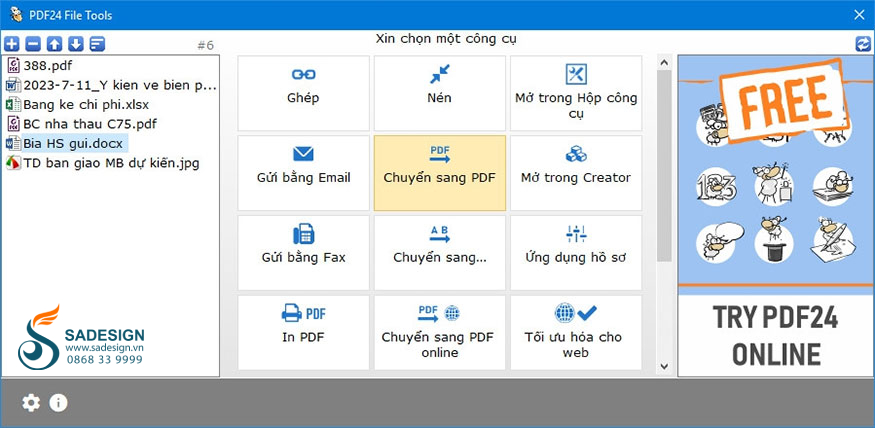Open Mở trong Hộp công cụ tile
875x428 pixels.
point(576,93)
